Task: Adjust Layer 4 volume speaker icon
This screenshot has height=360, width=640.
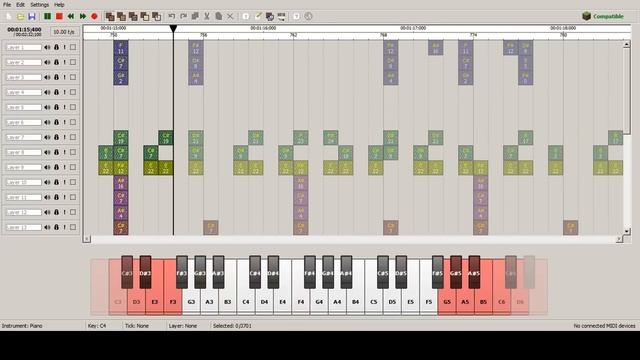Action: point(47,92)
